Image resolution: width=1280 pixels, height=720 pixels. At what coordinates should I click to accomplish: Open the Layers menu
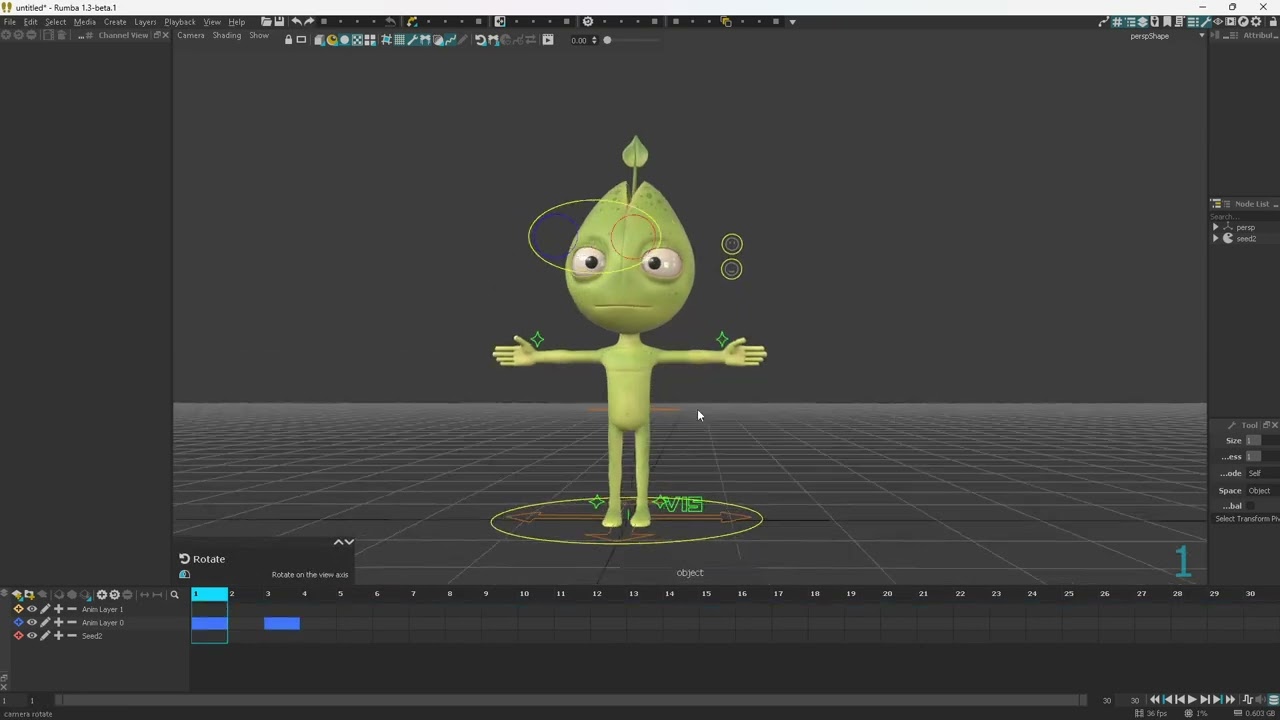pyautogui.click(x=145, y=22)
